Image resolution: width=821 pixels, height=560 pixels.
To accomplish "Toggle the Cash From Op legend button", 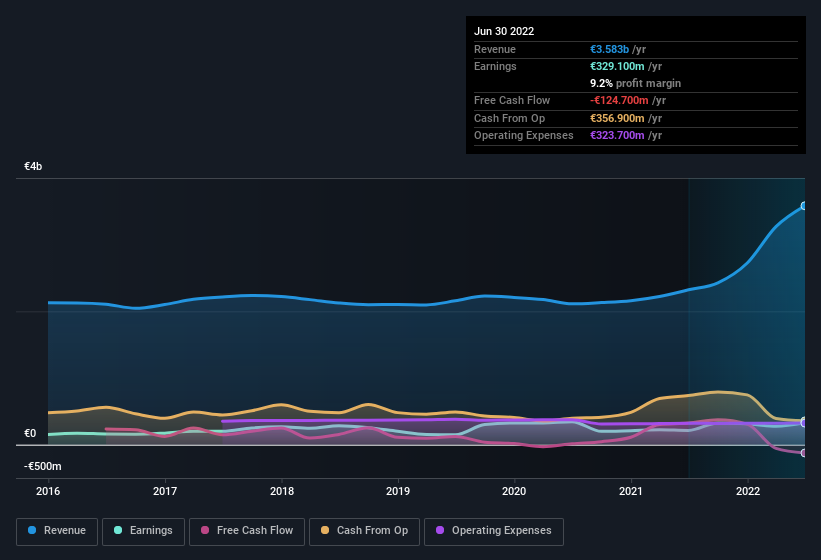I will (x=364, y=531).
